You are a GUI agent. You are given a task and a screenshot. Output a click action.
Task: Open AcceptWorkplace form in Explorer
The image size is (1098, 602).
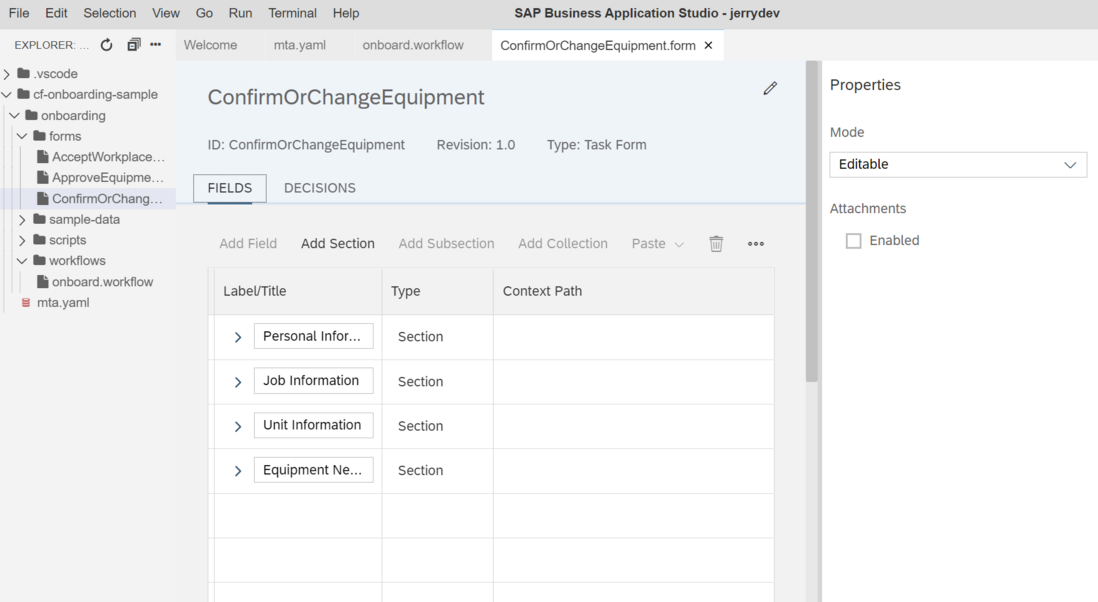109,157
